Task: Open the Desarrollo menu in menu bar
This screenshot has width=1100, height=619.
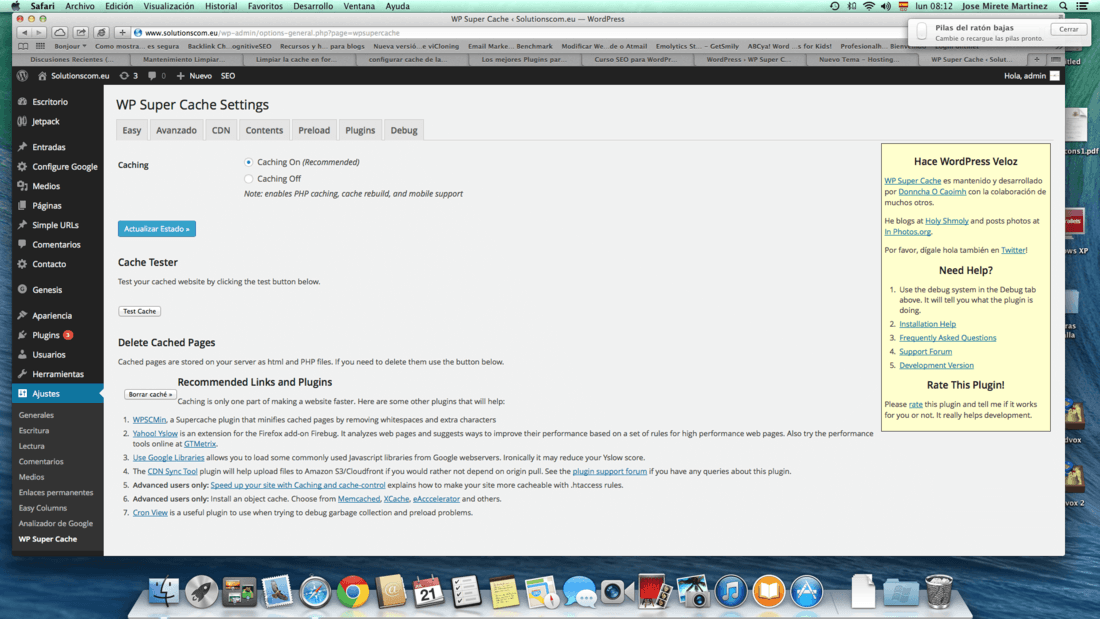Action: click(x=313, y=6)
